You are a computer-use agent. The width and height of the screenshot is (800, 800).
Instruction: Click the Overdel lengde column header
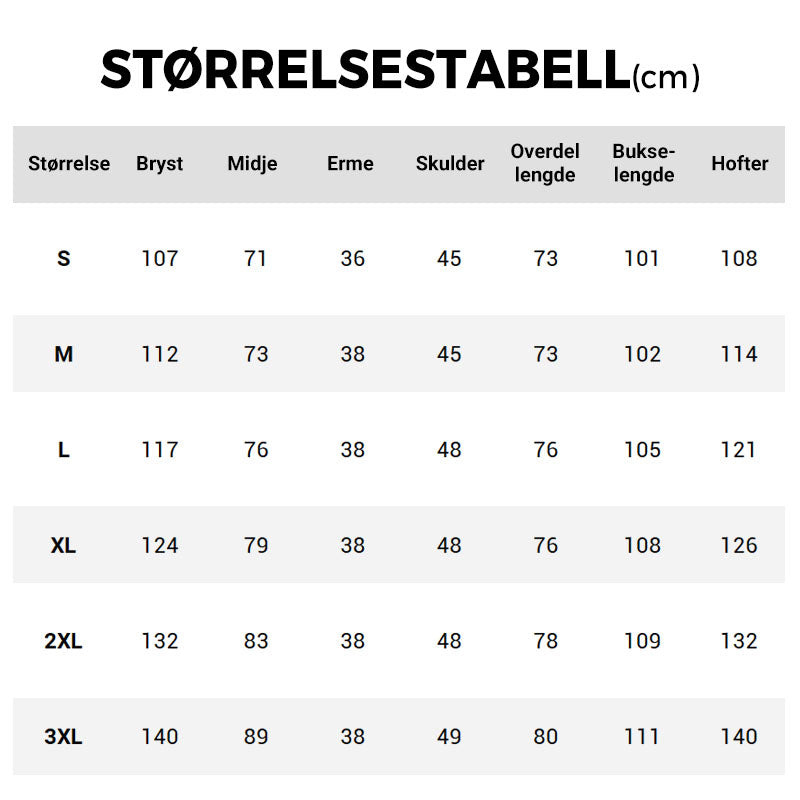(x=545, y=163)
